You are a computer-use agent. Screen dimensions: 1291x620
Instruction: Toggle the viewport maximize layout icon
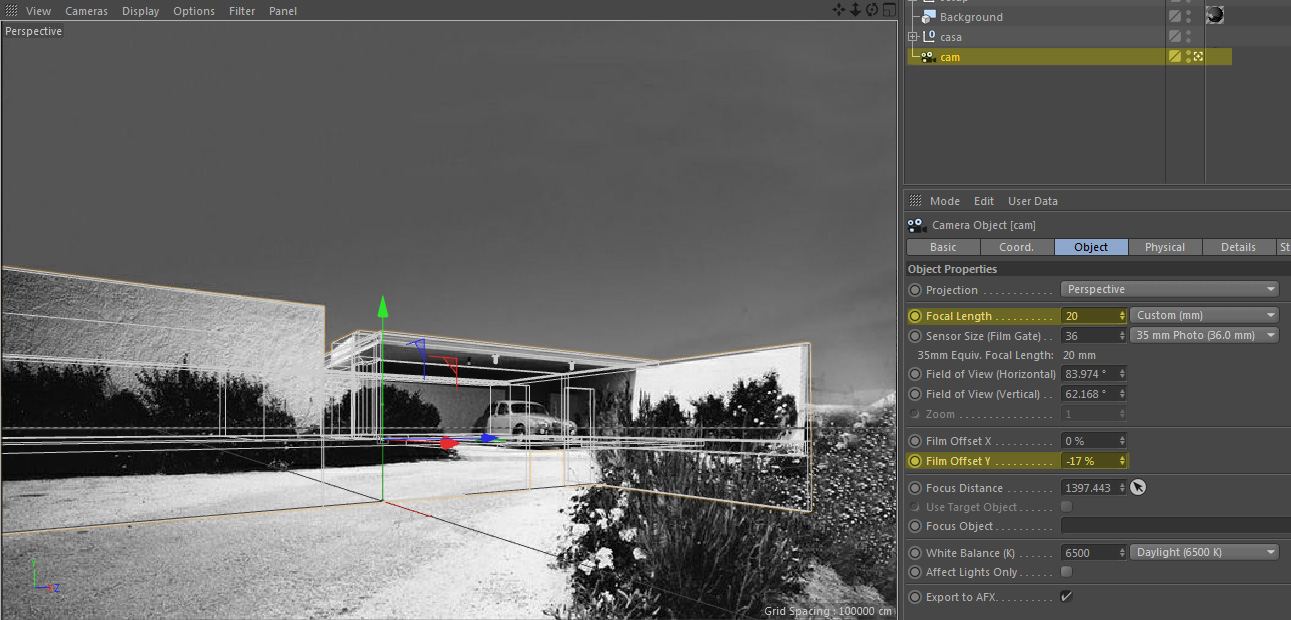coord(888,10)
